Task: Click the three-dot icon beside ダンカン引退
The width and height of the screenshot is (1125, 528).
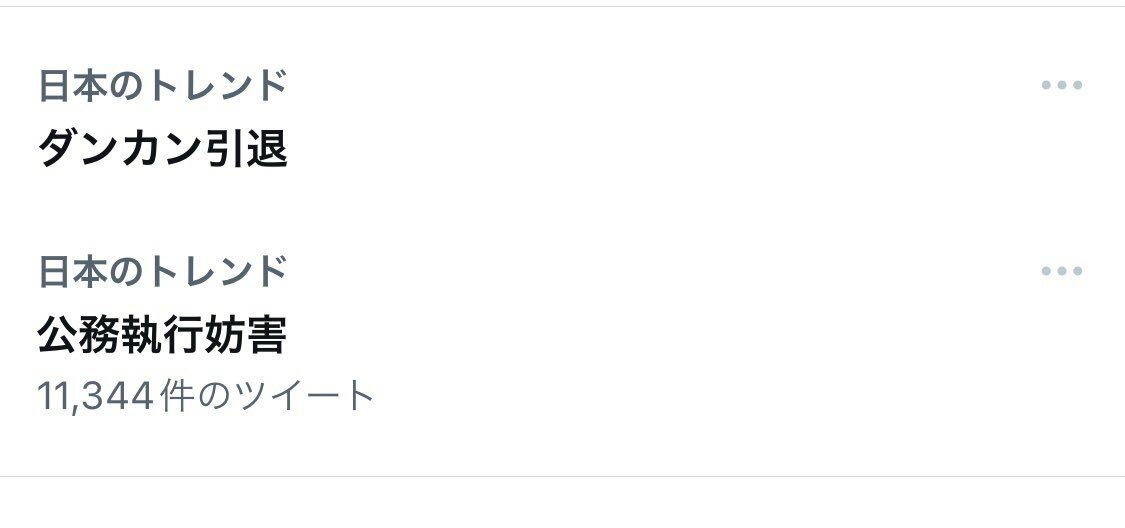Action: click(1061, 86)
